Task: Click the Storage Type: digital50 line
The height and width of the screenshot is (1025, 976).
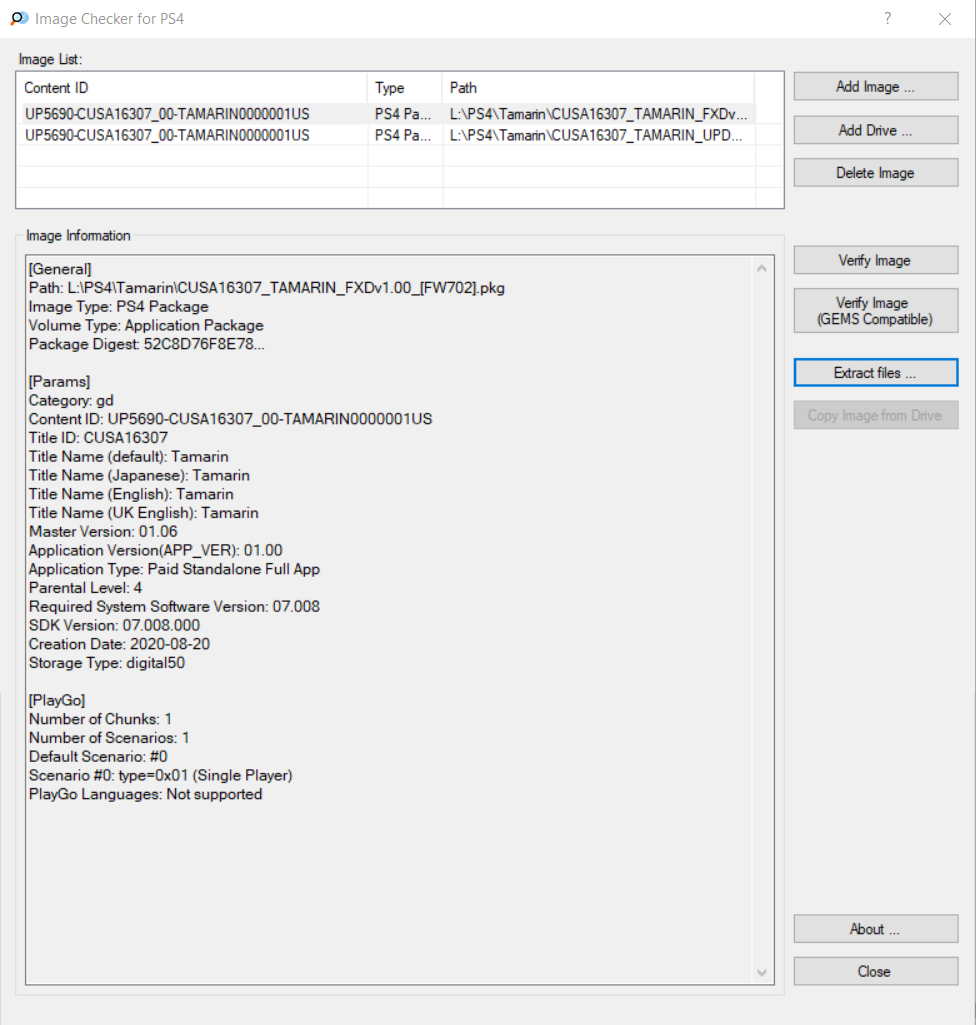Action: coord(107,662)
